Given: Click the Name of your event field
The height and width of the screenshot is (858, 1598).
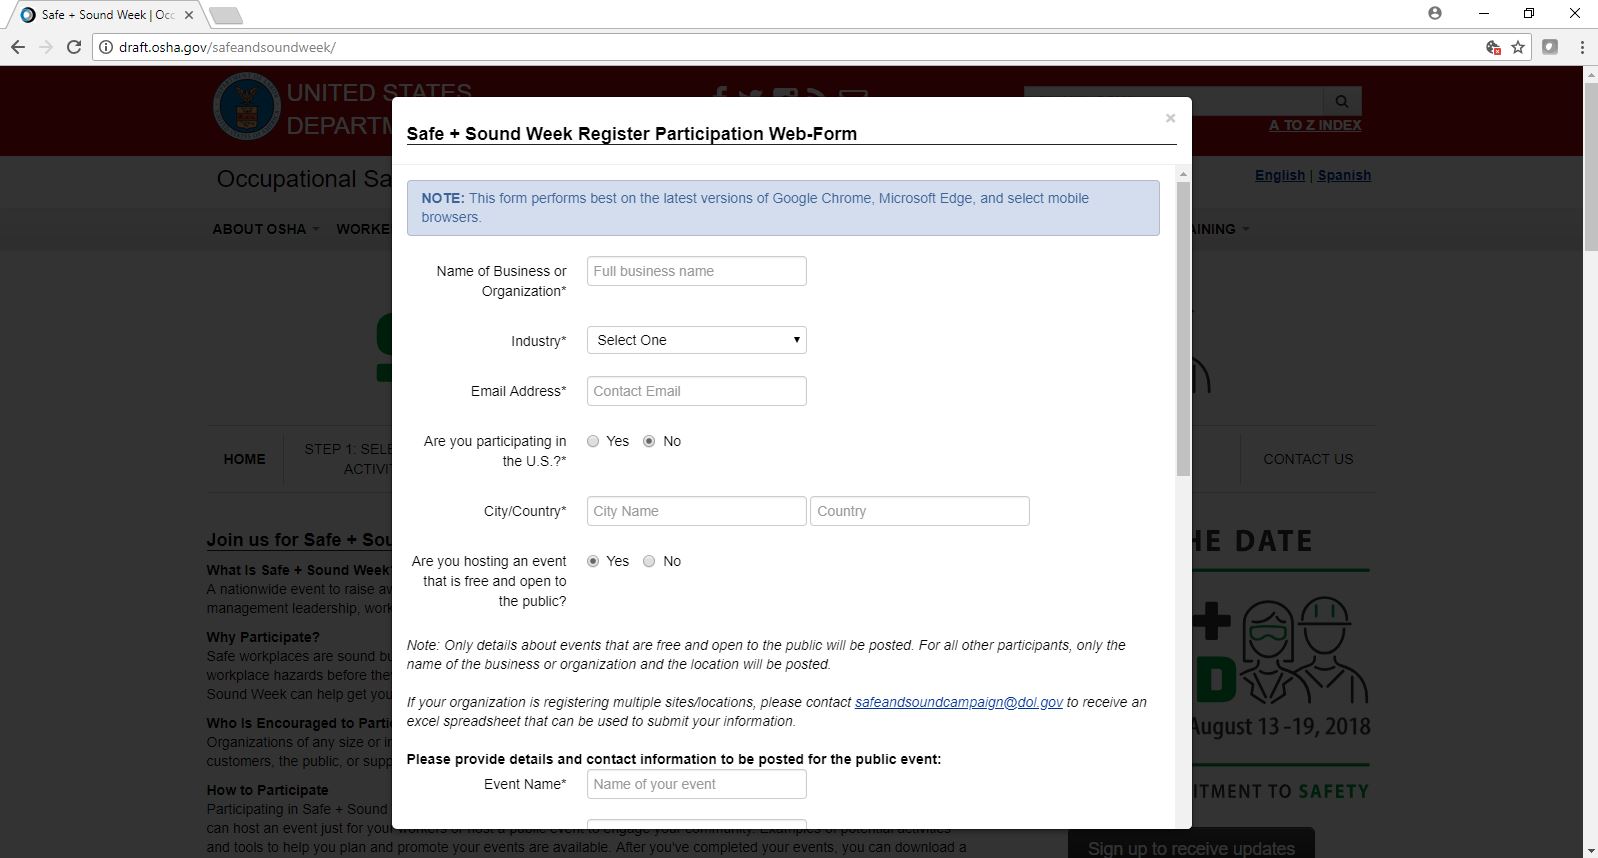Looking at the screenshot, I should pos(697,784).
